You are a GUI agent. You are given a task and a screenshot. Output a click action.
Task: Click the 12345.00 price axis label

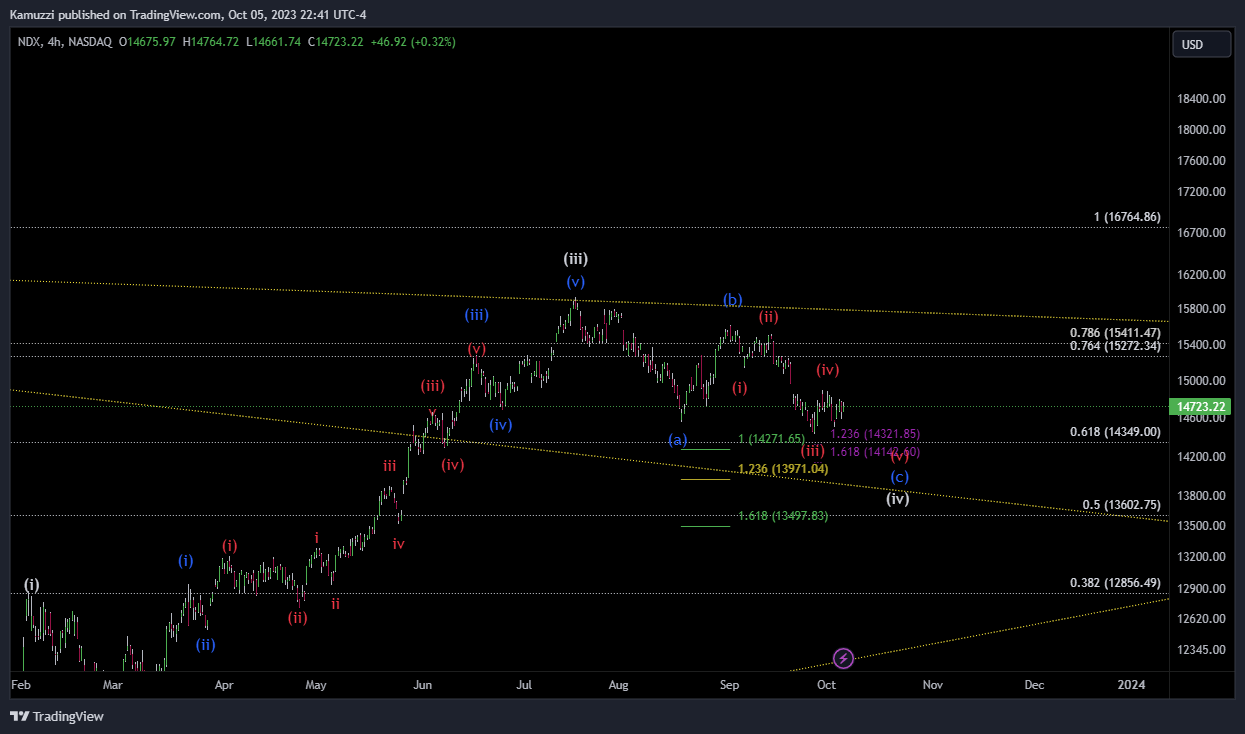[x=1203, y=650]
